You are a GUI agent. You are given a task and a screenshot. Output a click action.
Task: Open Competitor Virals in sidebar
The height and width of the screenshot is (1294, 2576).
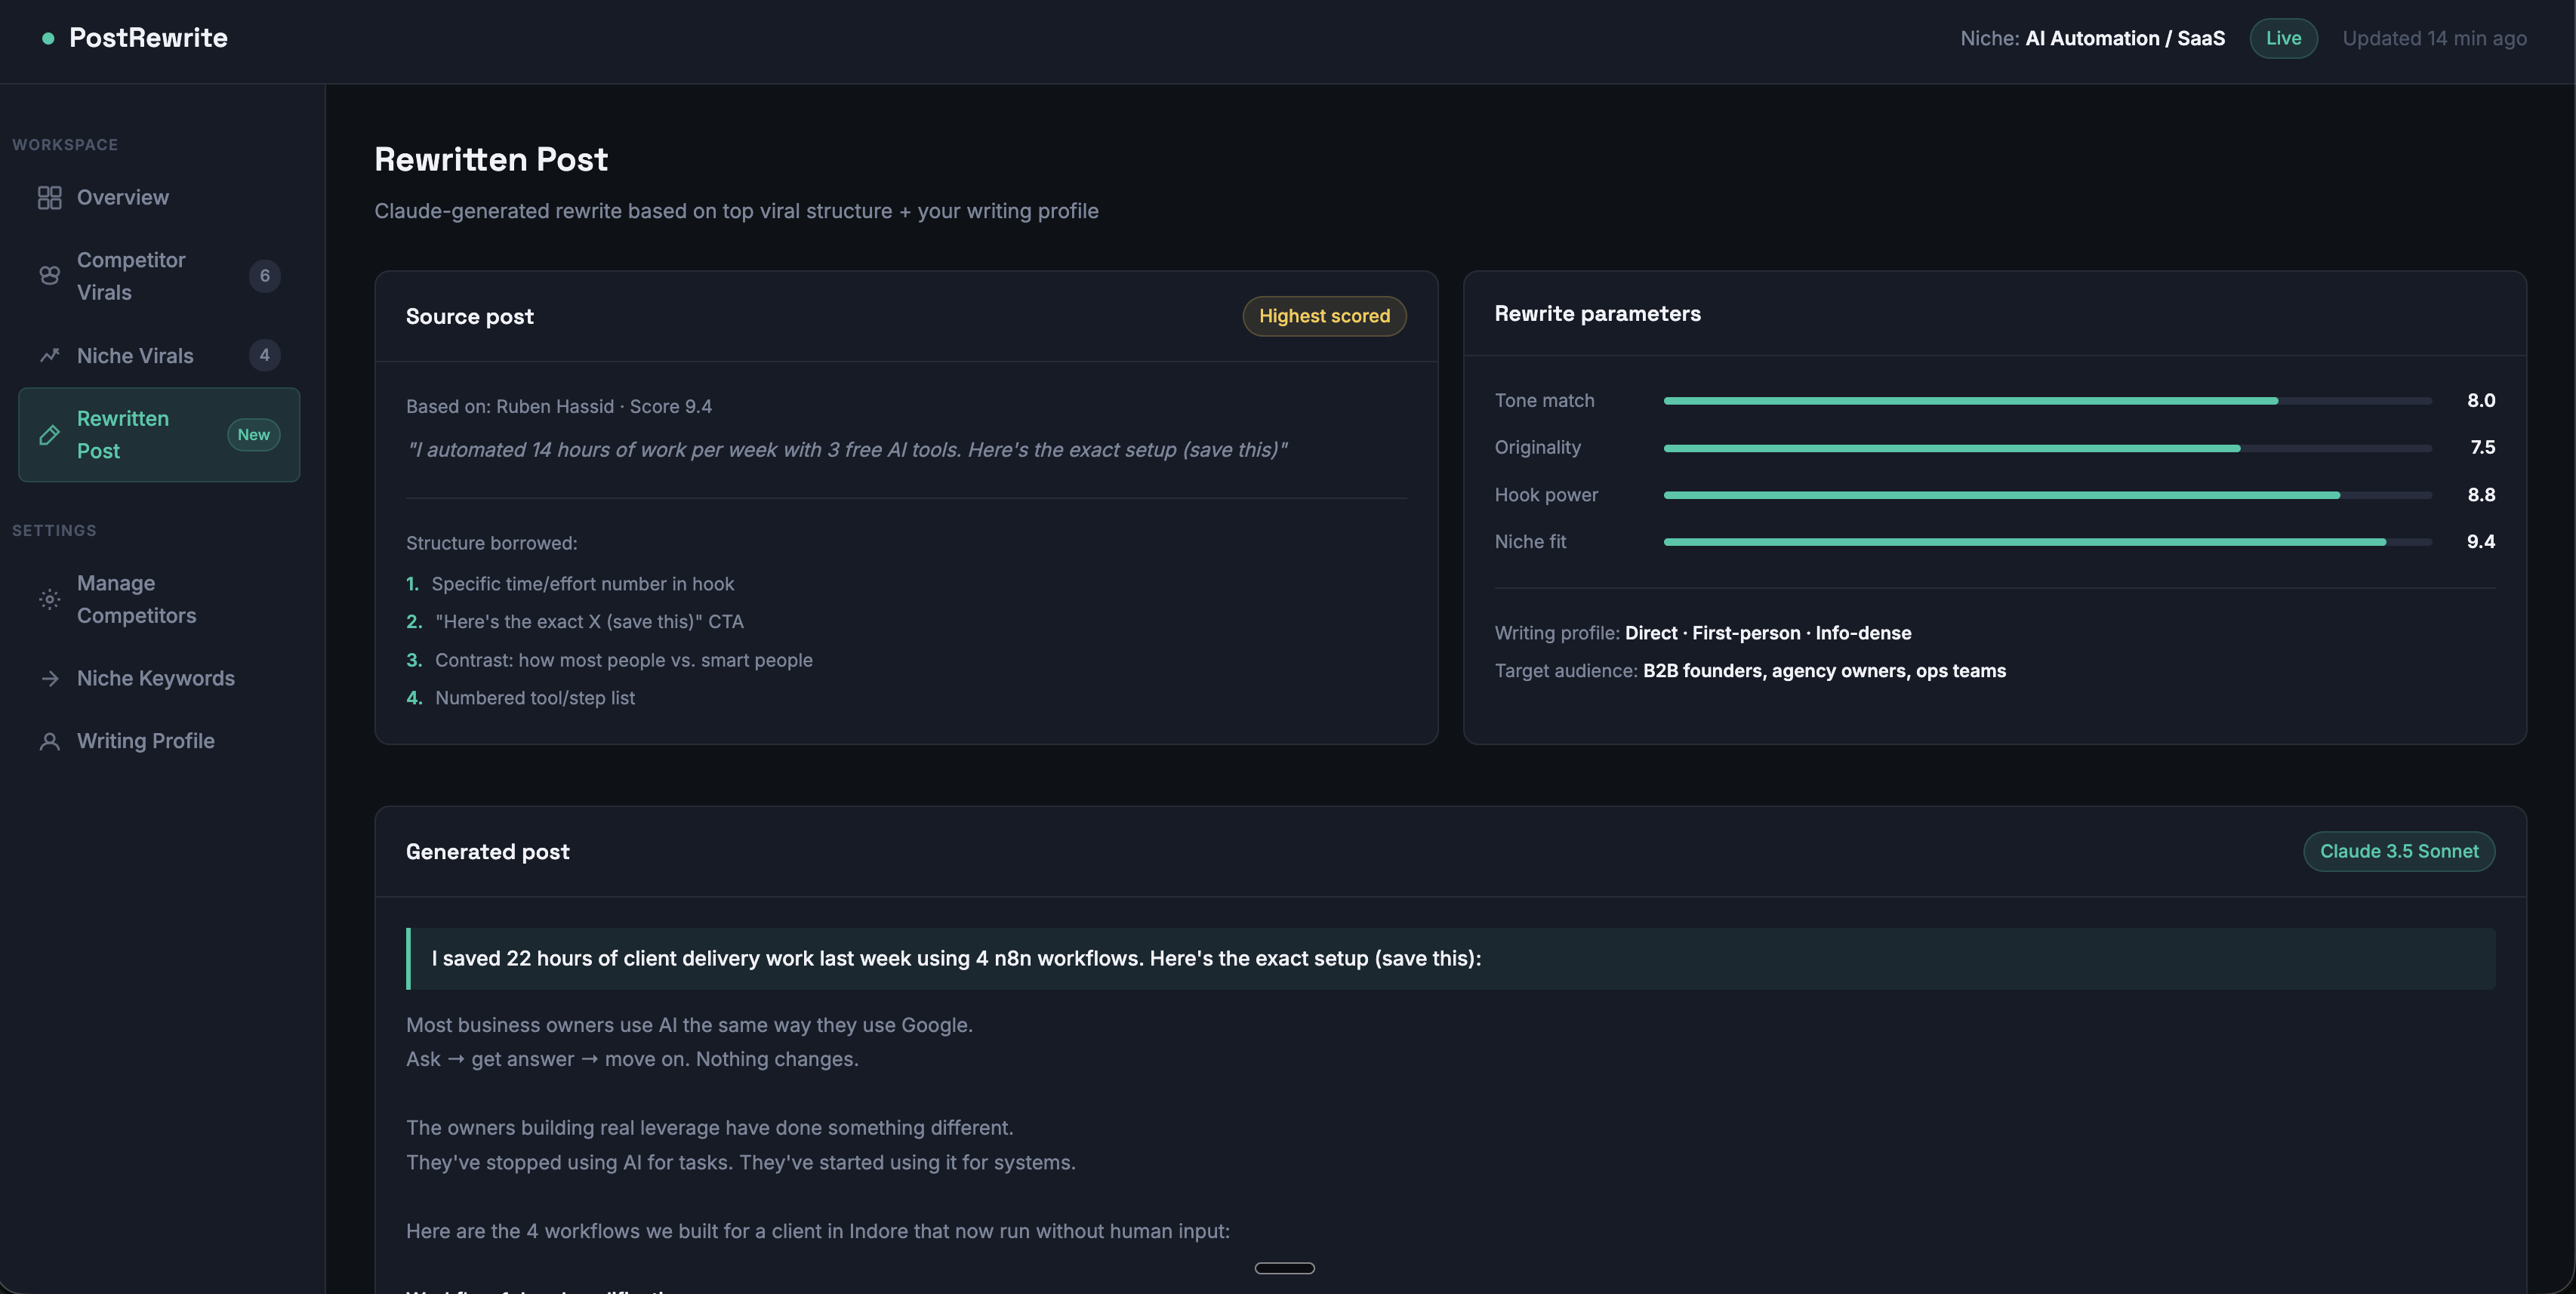[159, 276]
